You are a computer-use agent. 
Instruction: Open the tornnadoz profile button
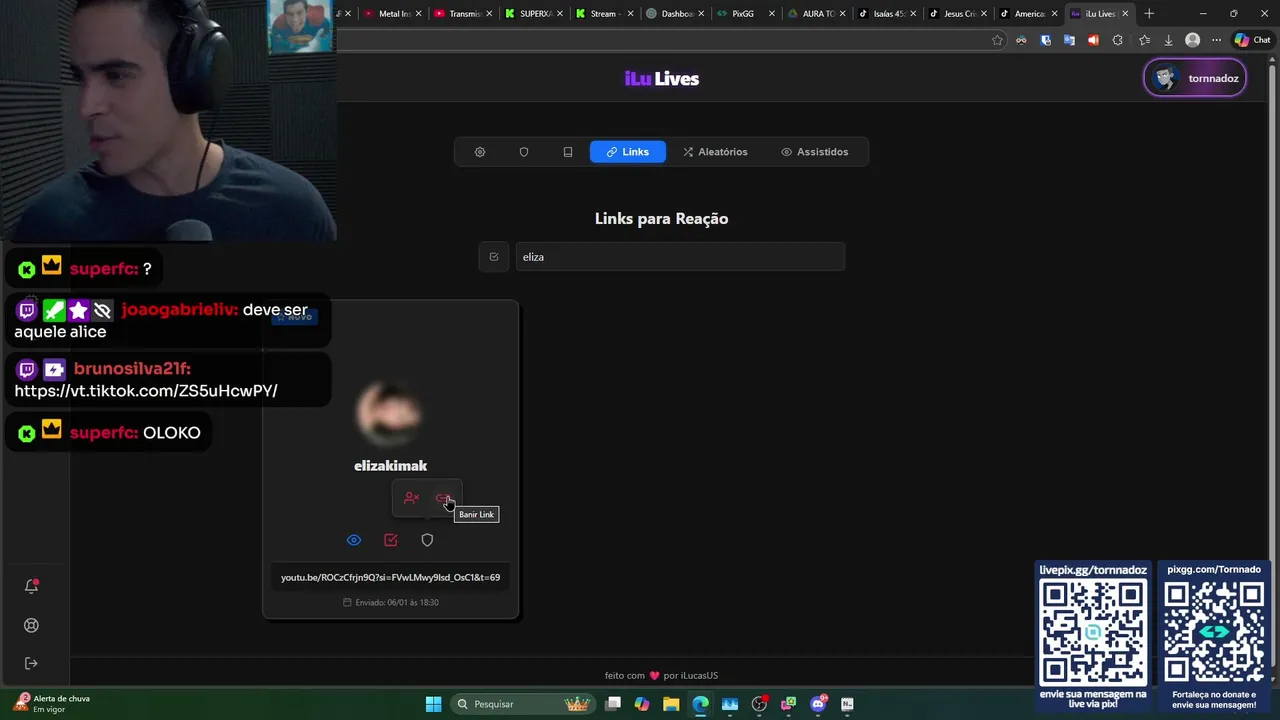pyautogui.click(x=1195, y=78)
